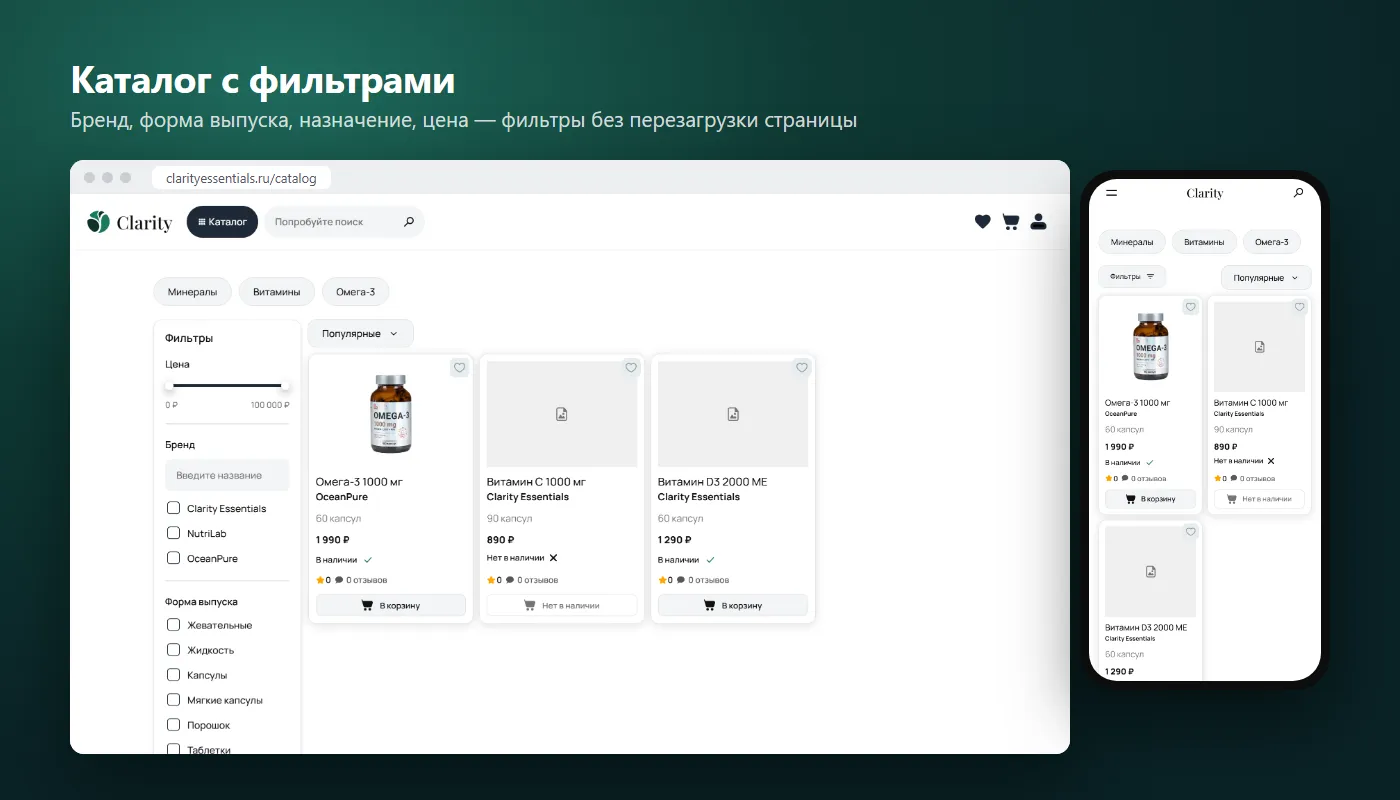The image size is (1400, 800).
Task: Click the maximum price slider handle
Action: point(285,385)
